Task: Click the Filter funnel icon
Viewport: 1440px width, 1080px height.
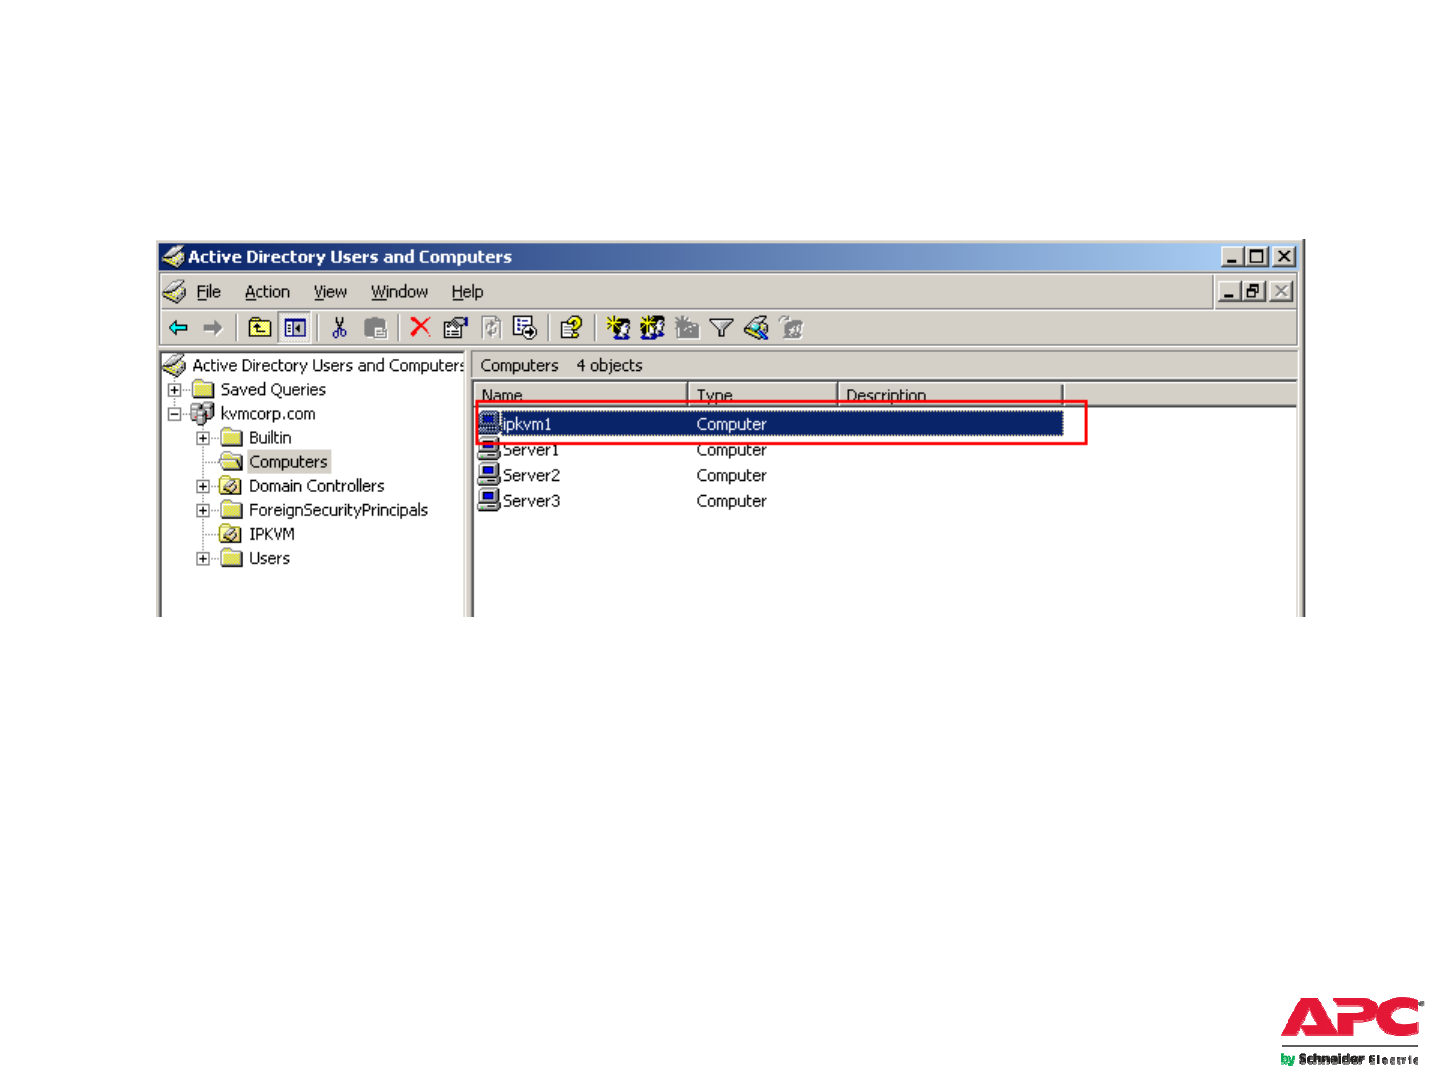Action: tap(721, 328)
